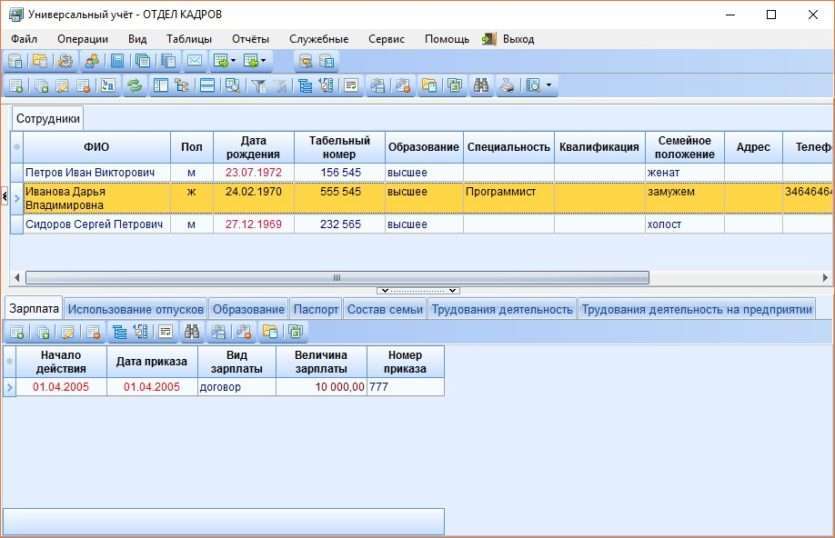The height and width of the screenshot is (538, 835).
Task: Switch to the Паспорт tab
Action: (316, 309)
